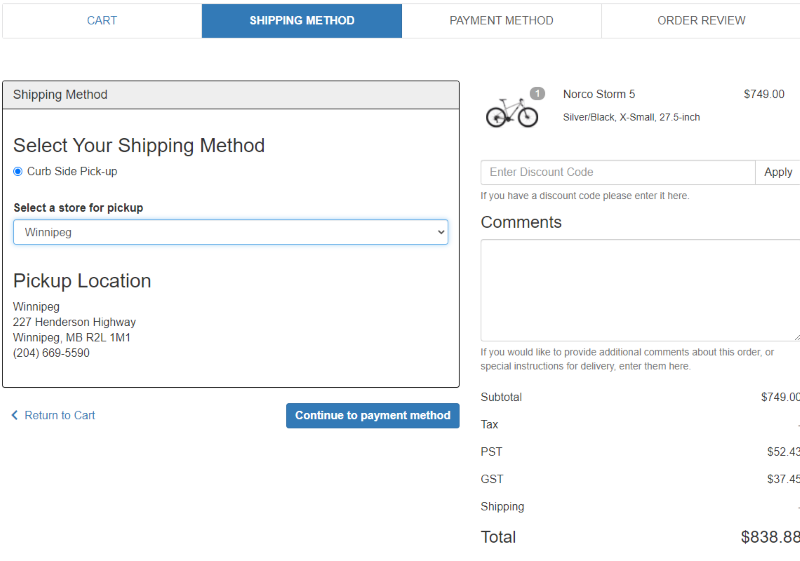Apply the discount code
Viewport: 800px width, 561px height.
click(x=778, y=172)
